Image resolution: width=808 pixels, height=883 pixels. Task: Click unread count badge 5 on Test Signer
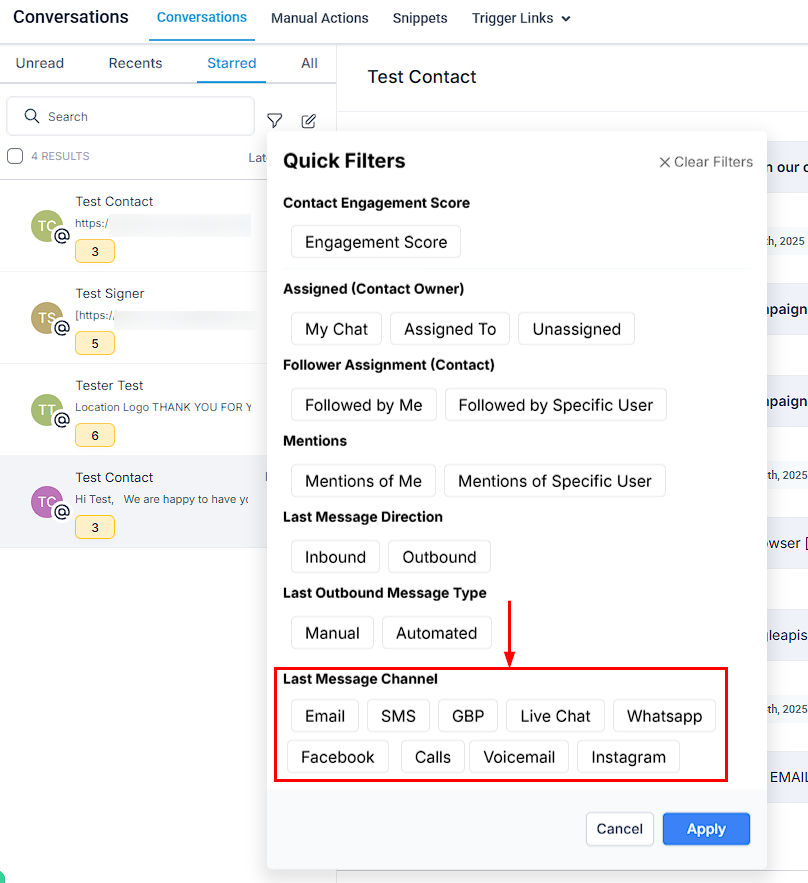tap(95, 344)
